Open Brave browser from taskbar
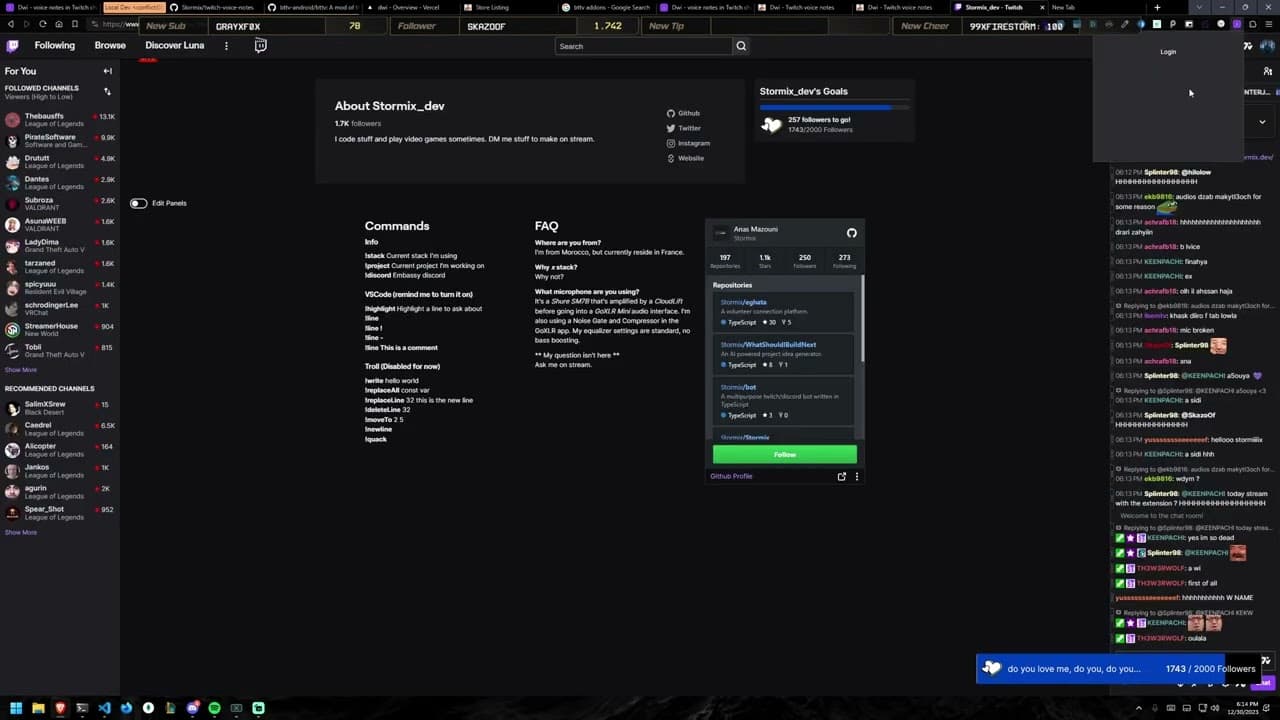 tap(60, 708)
